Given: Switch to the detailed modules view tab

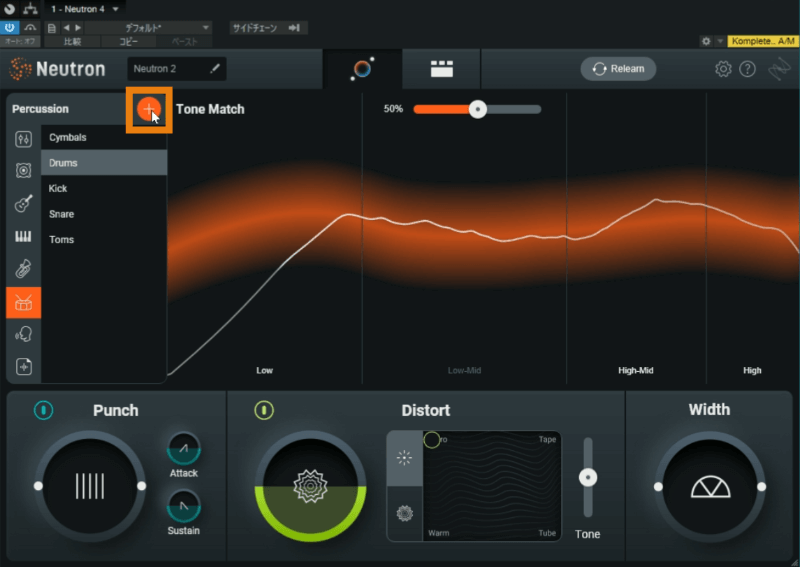Looking at the screenshot, I should (441, 69).
